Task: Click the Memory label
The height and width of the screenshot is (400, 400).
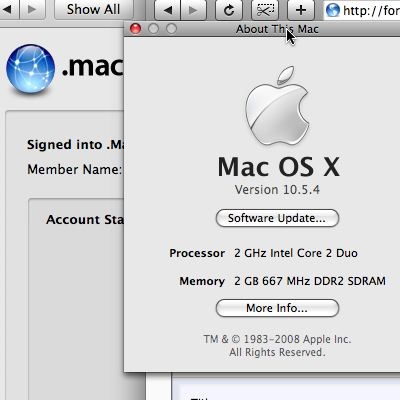Action: click(x=202, y=281)
